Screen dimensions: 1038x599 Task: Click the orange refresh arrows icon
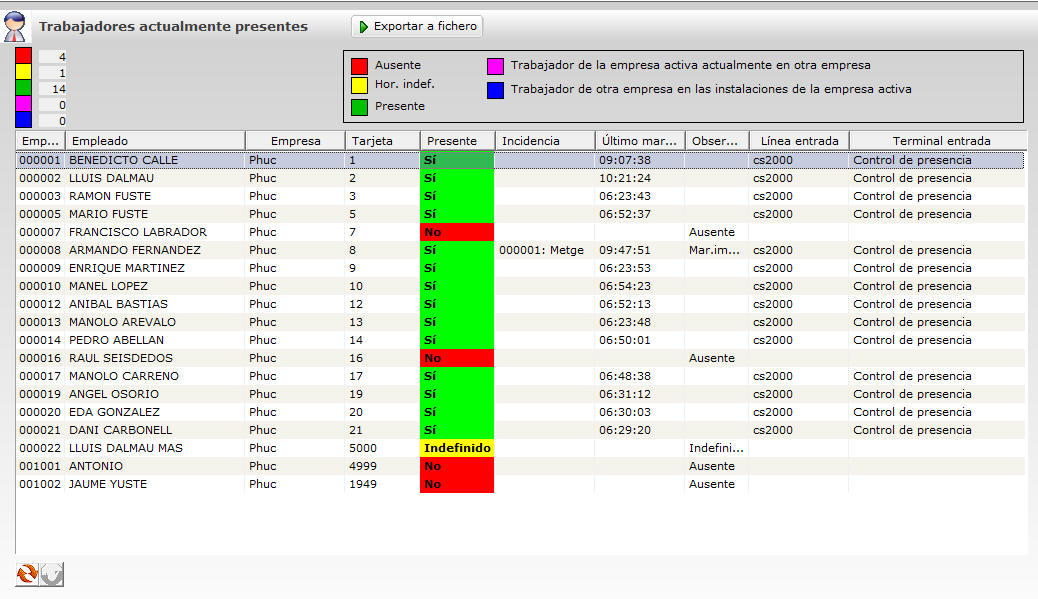pyautogui.click(x=27, y=574)
